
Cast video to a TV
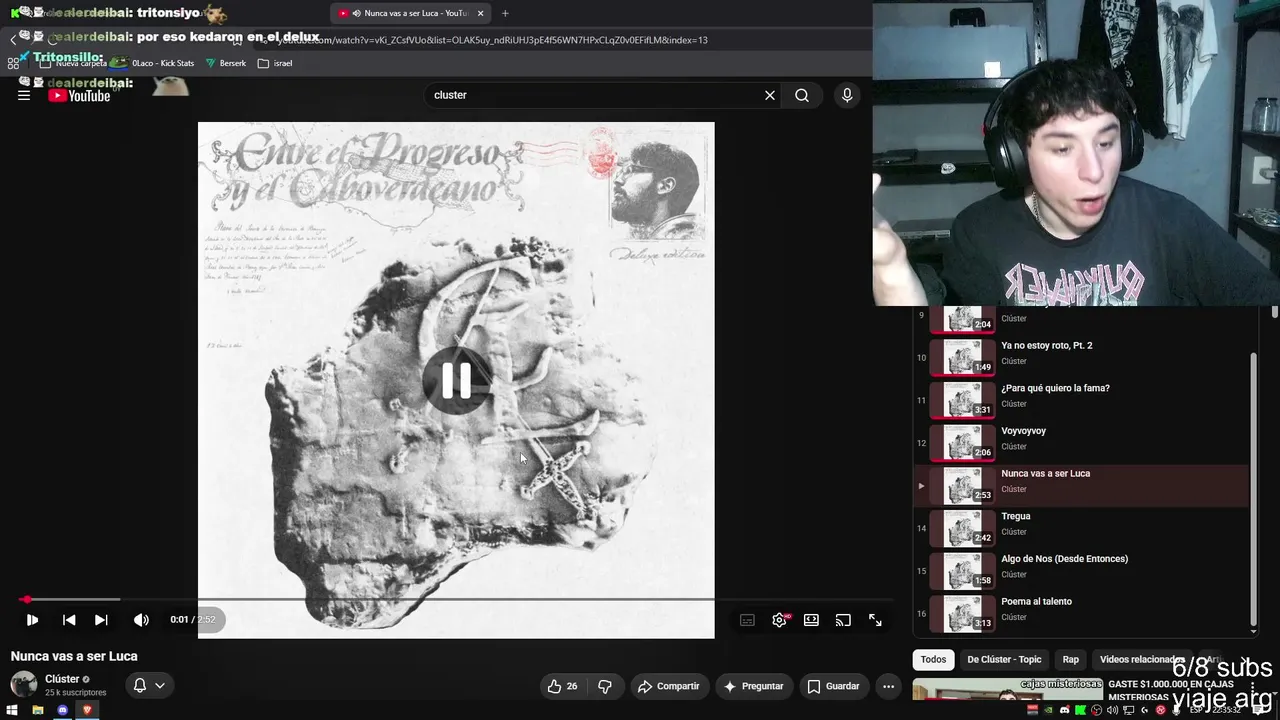pos(843,620)
